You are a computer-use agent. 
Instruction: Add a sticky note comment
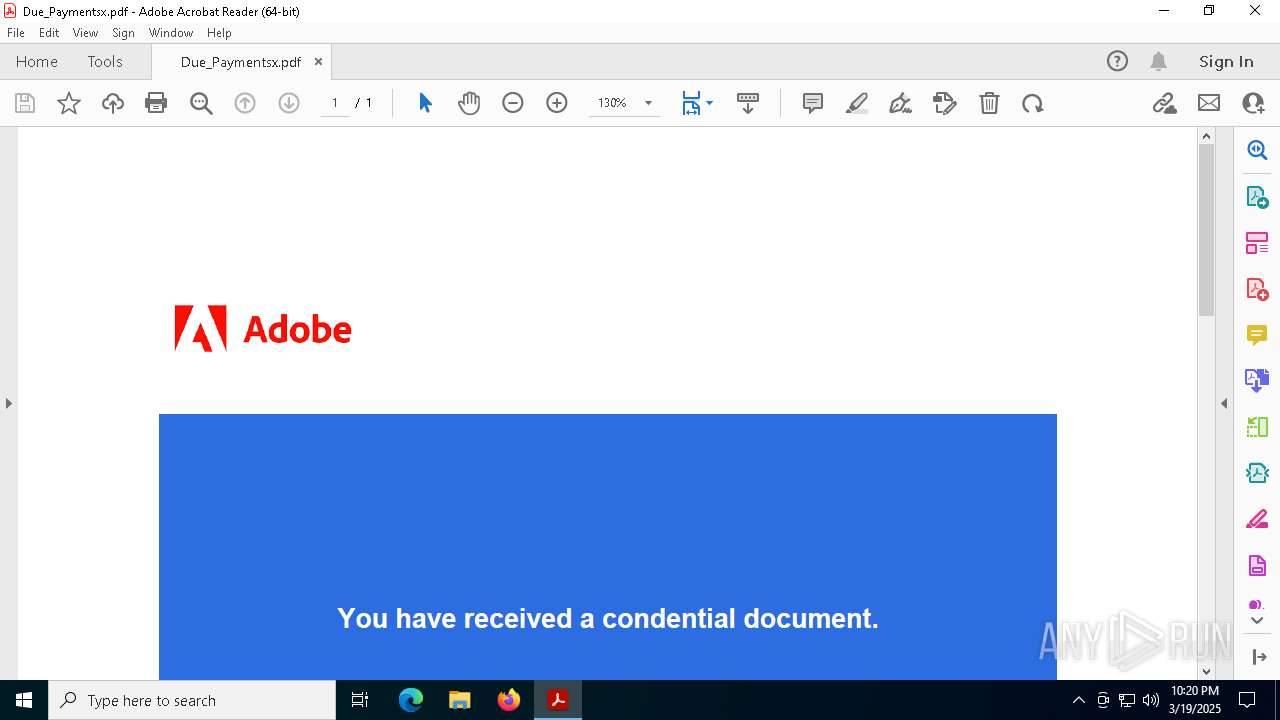[813, 103]
